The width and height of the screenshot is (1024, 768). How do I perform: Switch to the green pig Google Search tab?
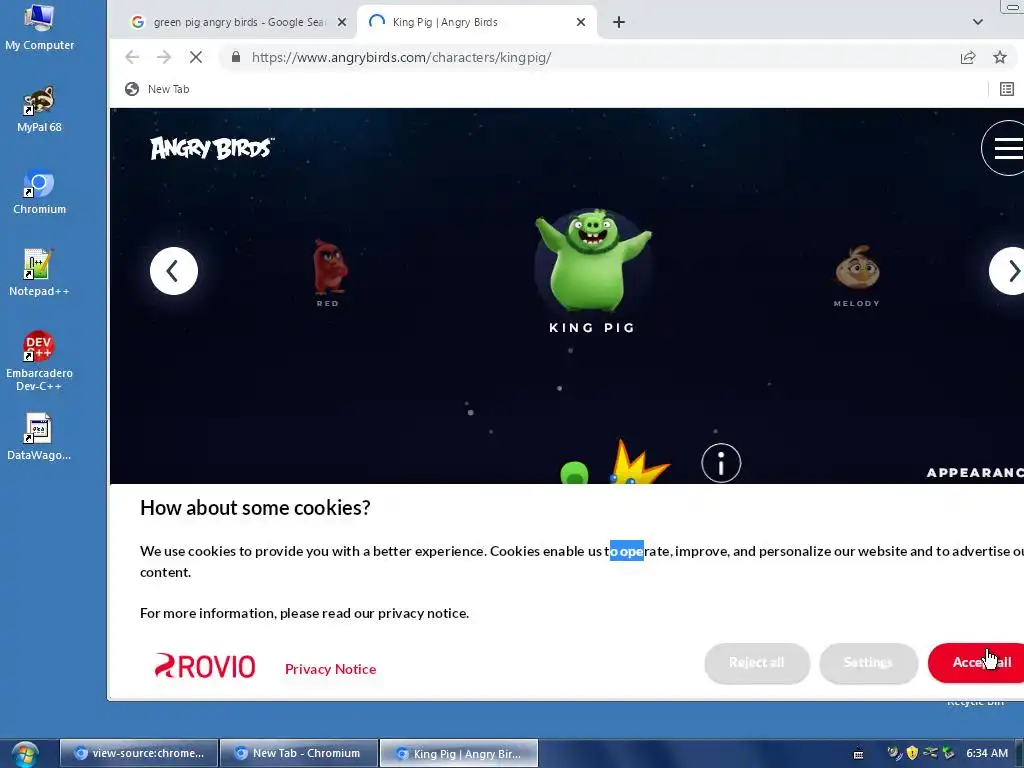238,22
